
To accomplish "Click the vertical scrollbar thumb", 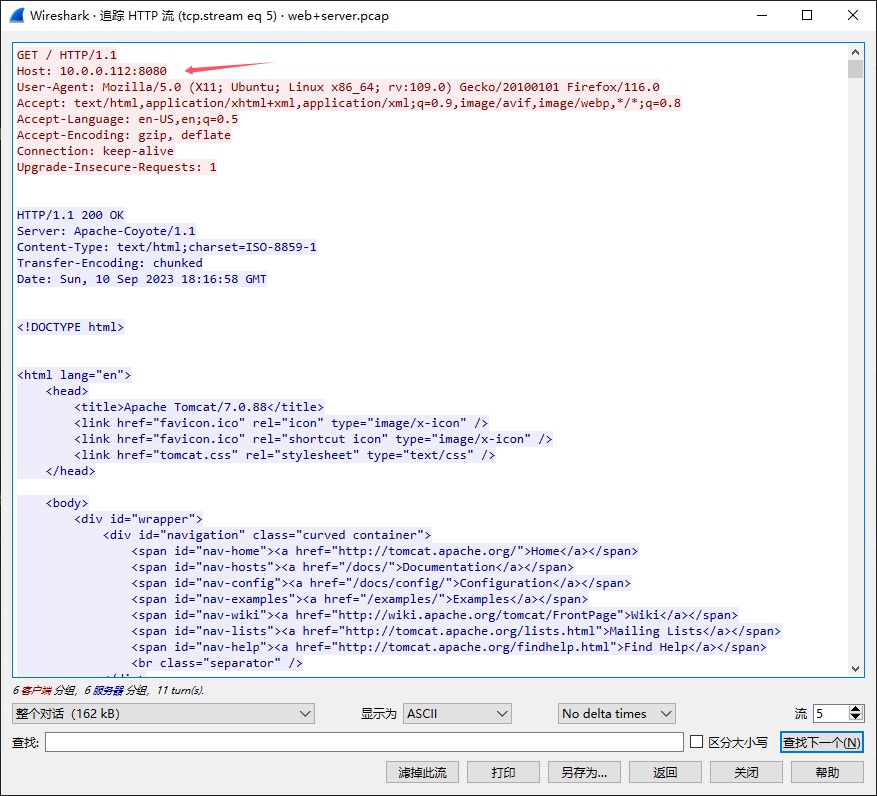I will tap(855, 68).
